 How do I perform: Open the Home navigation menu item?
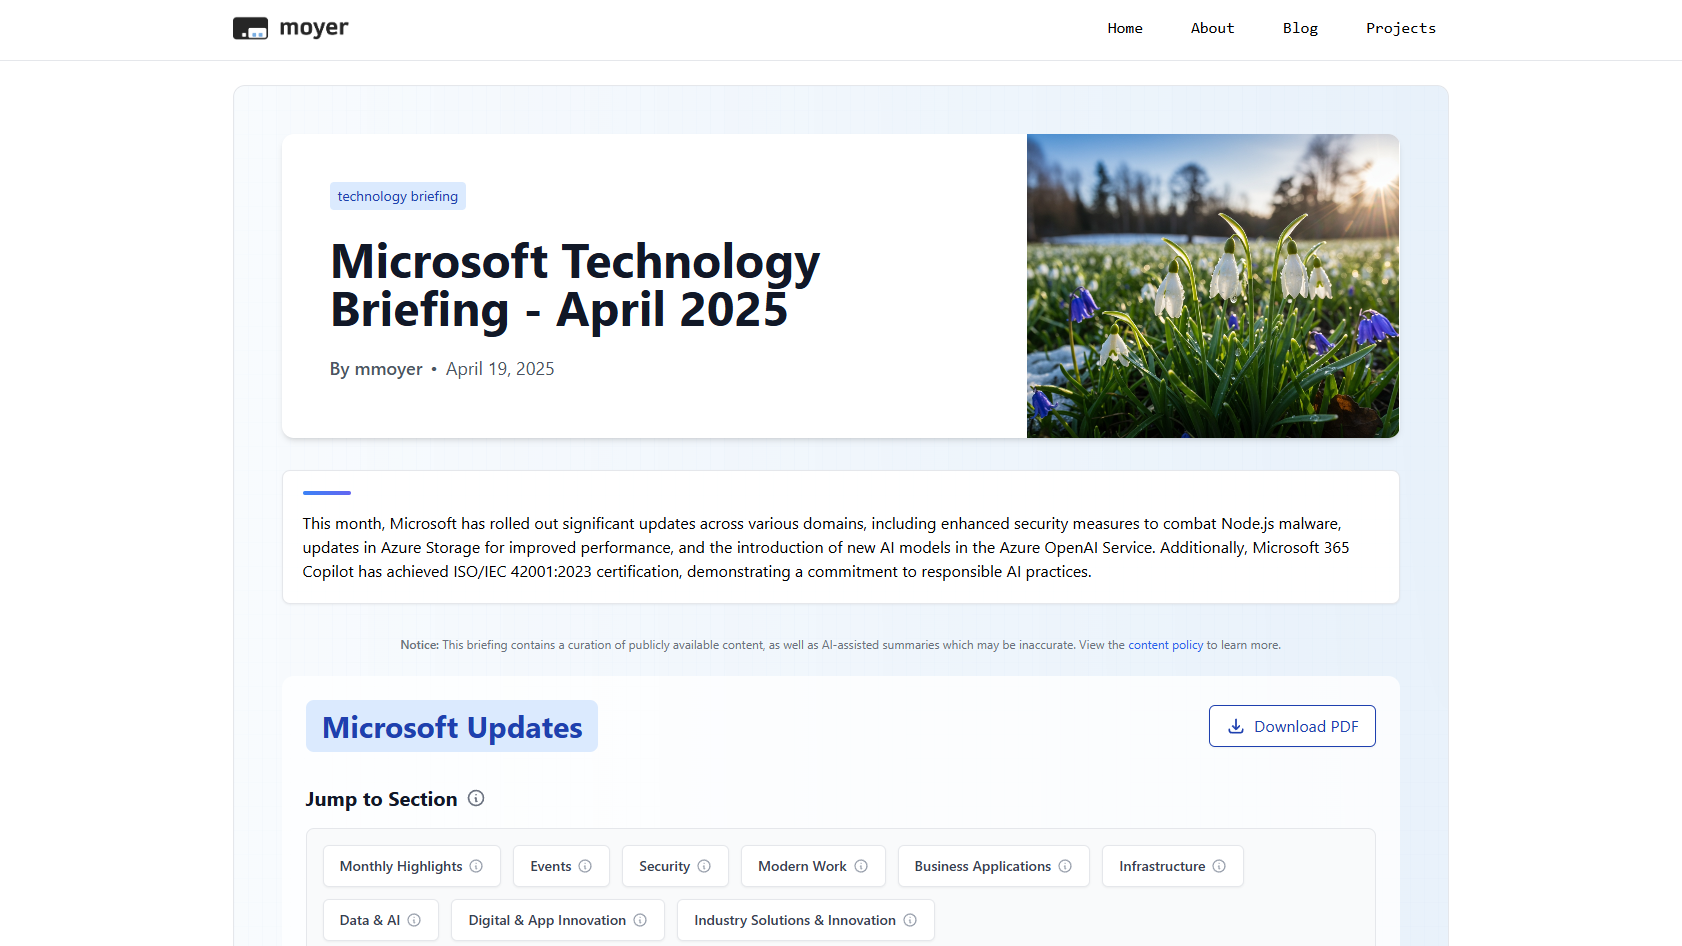pos(1124,28)
